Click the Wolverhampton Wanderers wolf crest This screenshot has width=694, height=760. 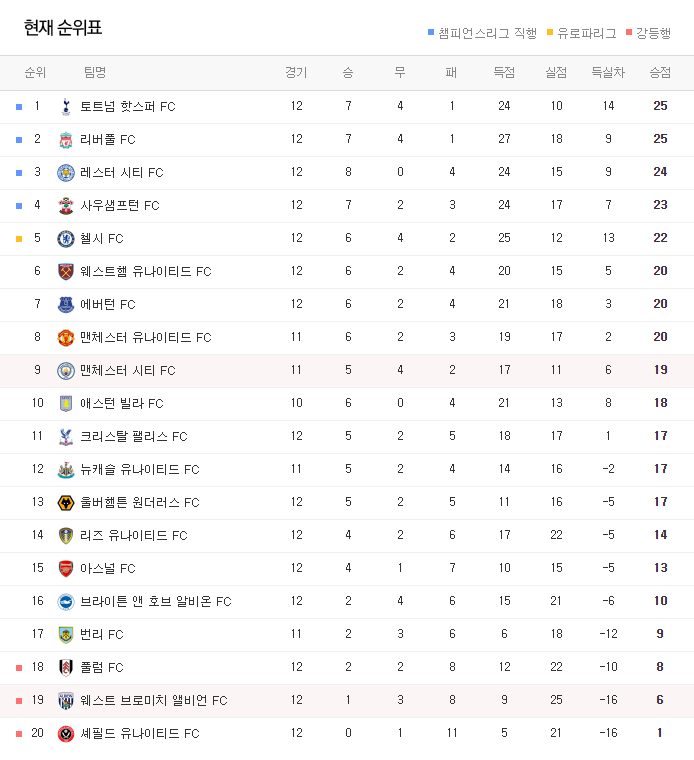tap(66, 502)
